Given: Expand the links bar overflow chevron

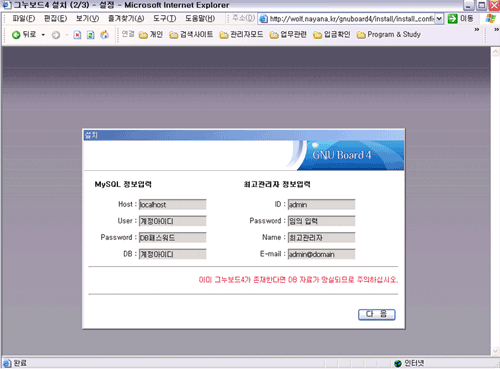Looking at the screenshot, I should pyautogui.click(x=477, y=30).
